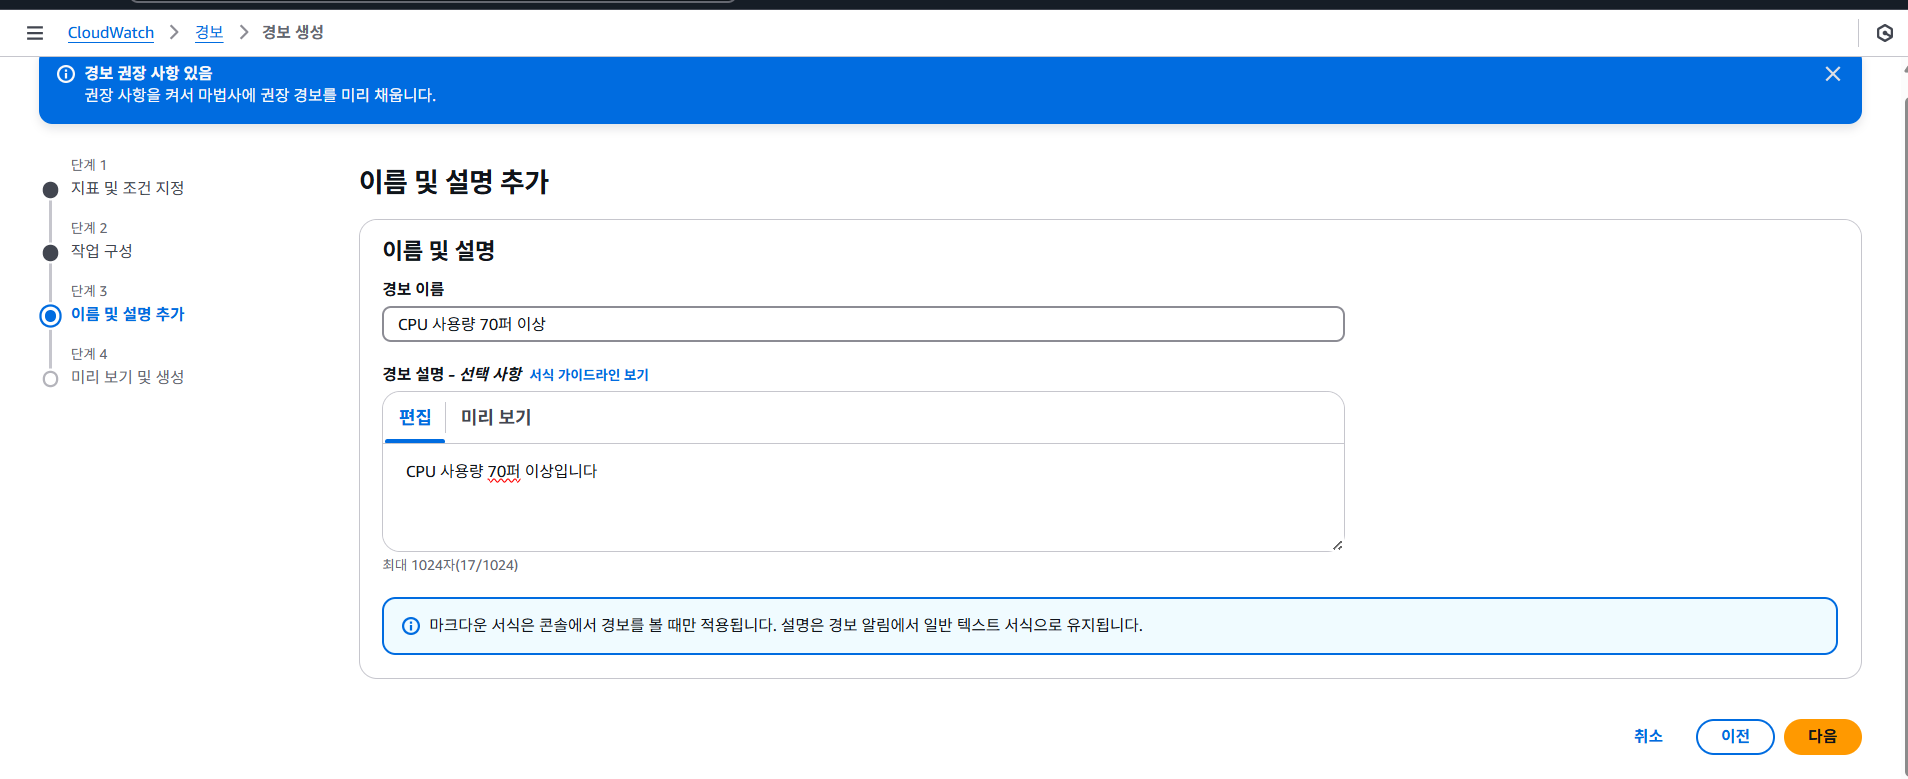Click the CloudWatch breadcrumb link
Image resolution: width=1908 pixels, height=779 pixels.
point(110,33)
